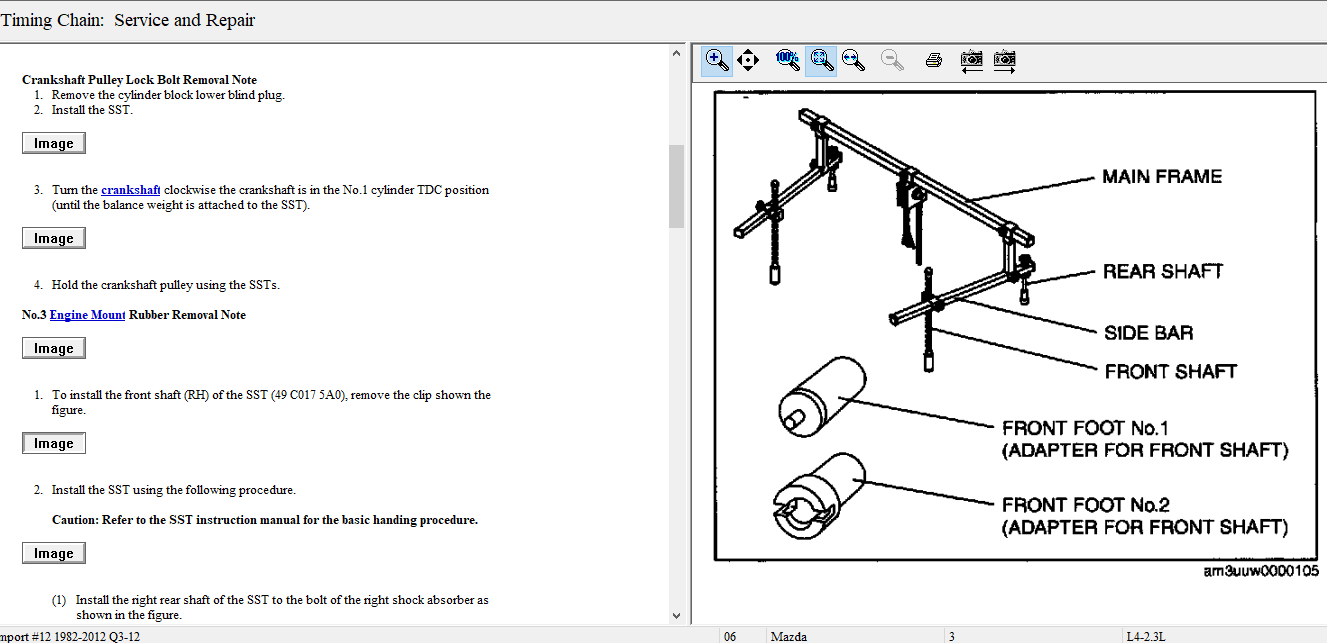Screen dimensions: 1327x643
Task: Click image reference am3uuw0000105
Action: 1261,571
